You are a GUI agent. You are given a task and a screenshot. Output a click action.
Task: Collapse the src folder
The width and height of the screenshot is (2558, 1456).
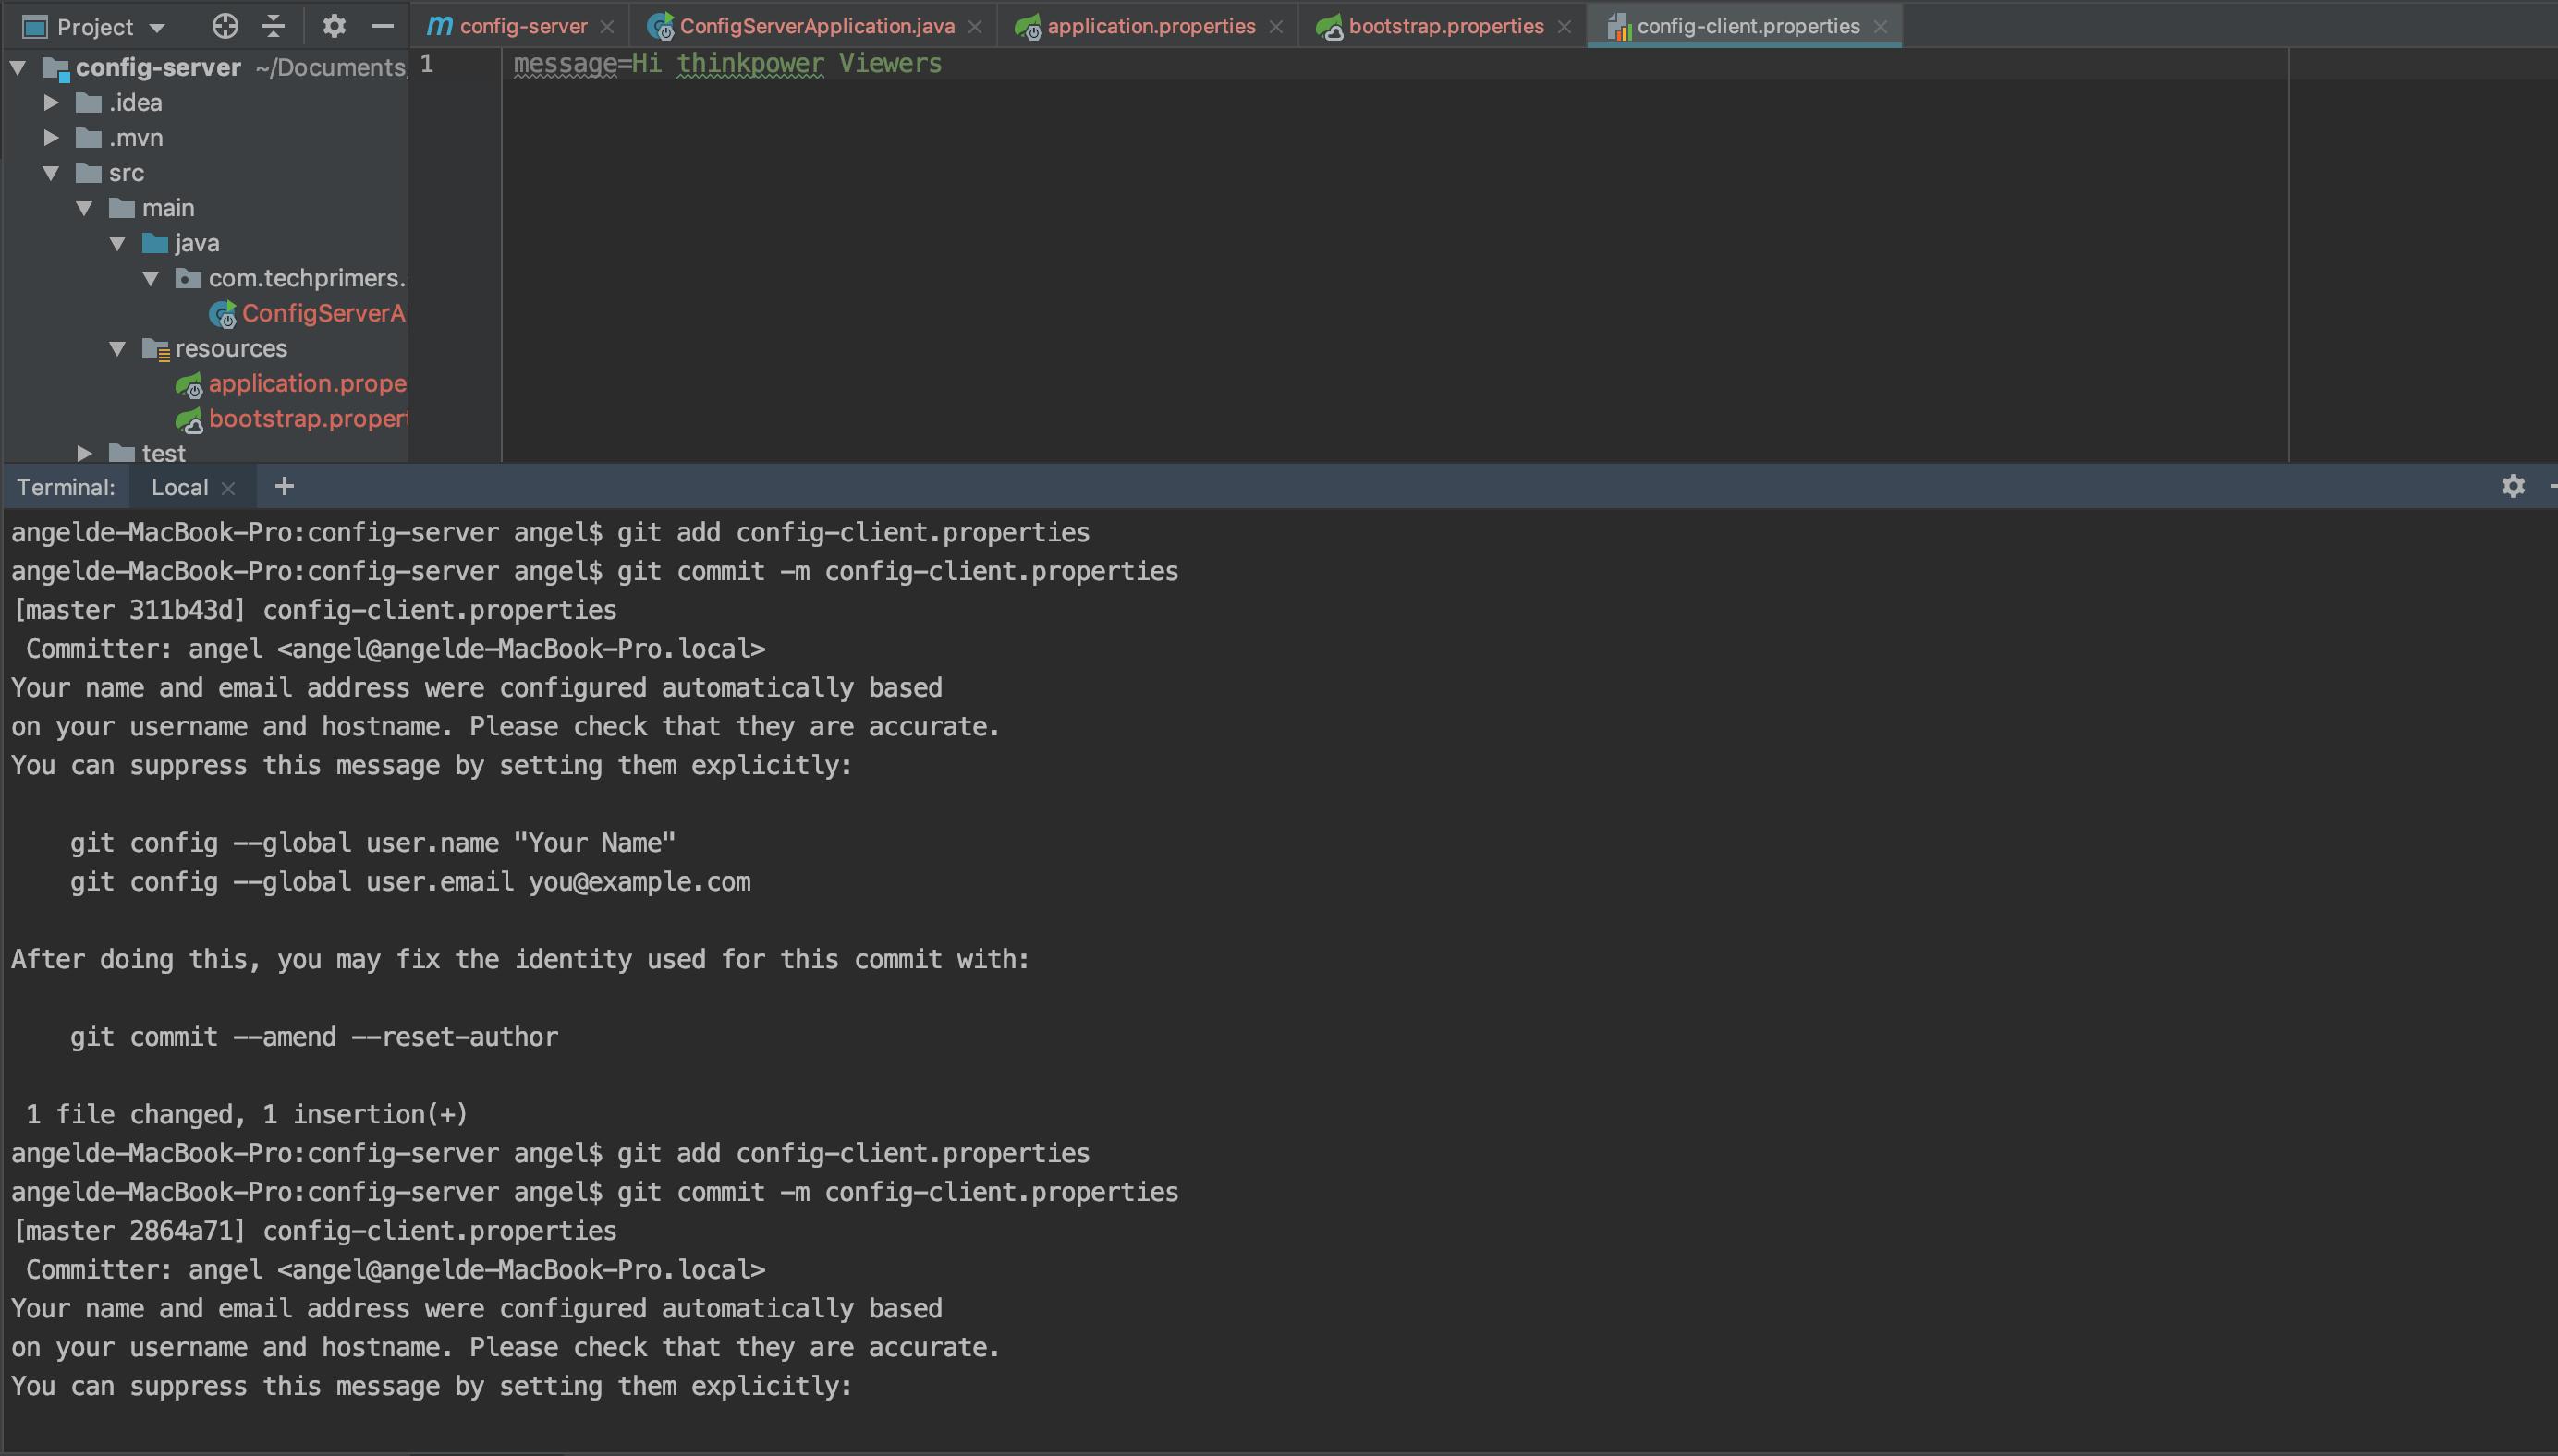click(x=51, y=173)
